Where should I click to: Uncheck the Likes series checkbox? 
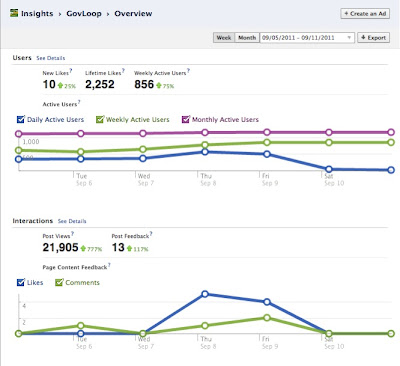click(21, 282)
